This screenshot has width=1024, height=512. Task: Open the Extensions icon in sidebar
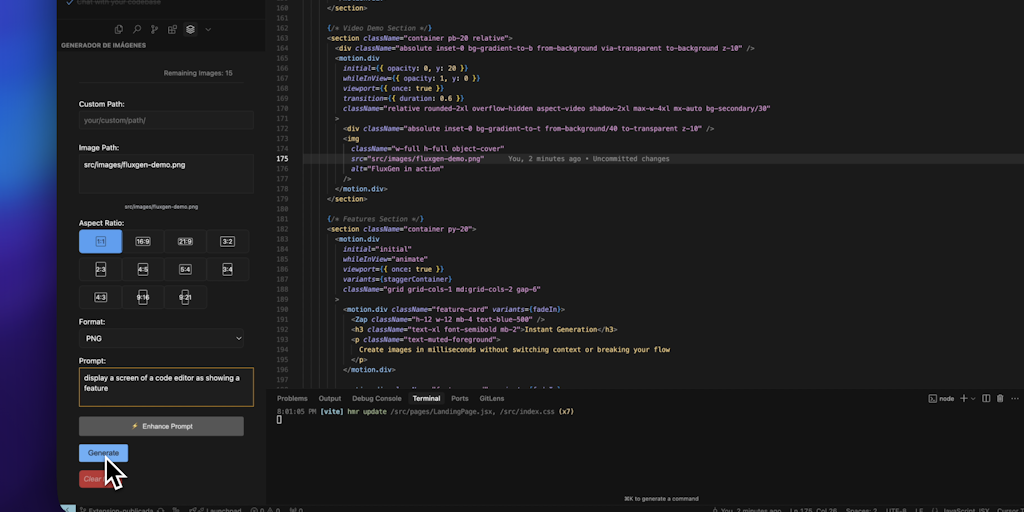[172, 30]
